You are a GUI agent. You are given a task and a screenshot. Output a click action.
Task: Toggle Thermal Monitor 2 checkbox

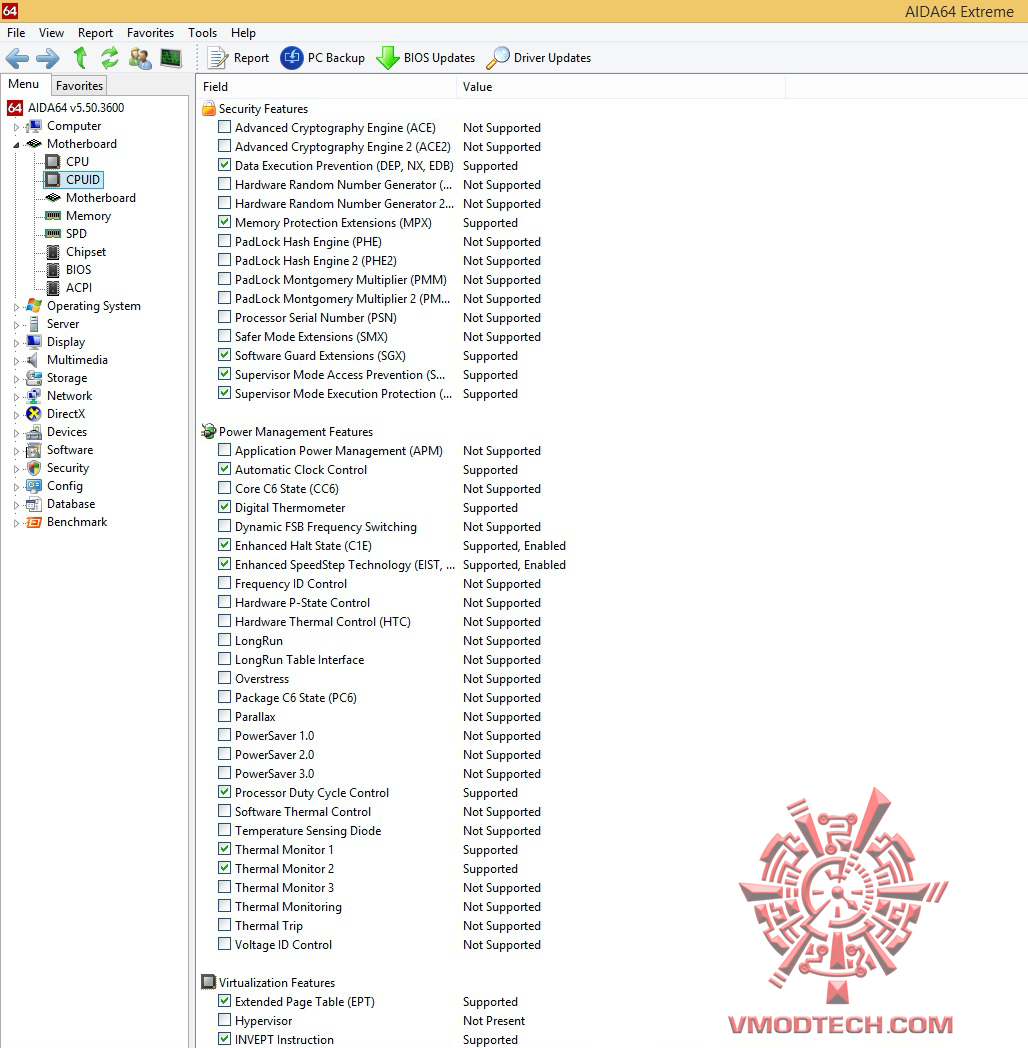[225, 868]
